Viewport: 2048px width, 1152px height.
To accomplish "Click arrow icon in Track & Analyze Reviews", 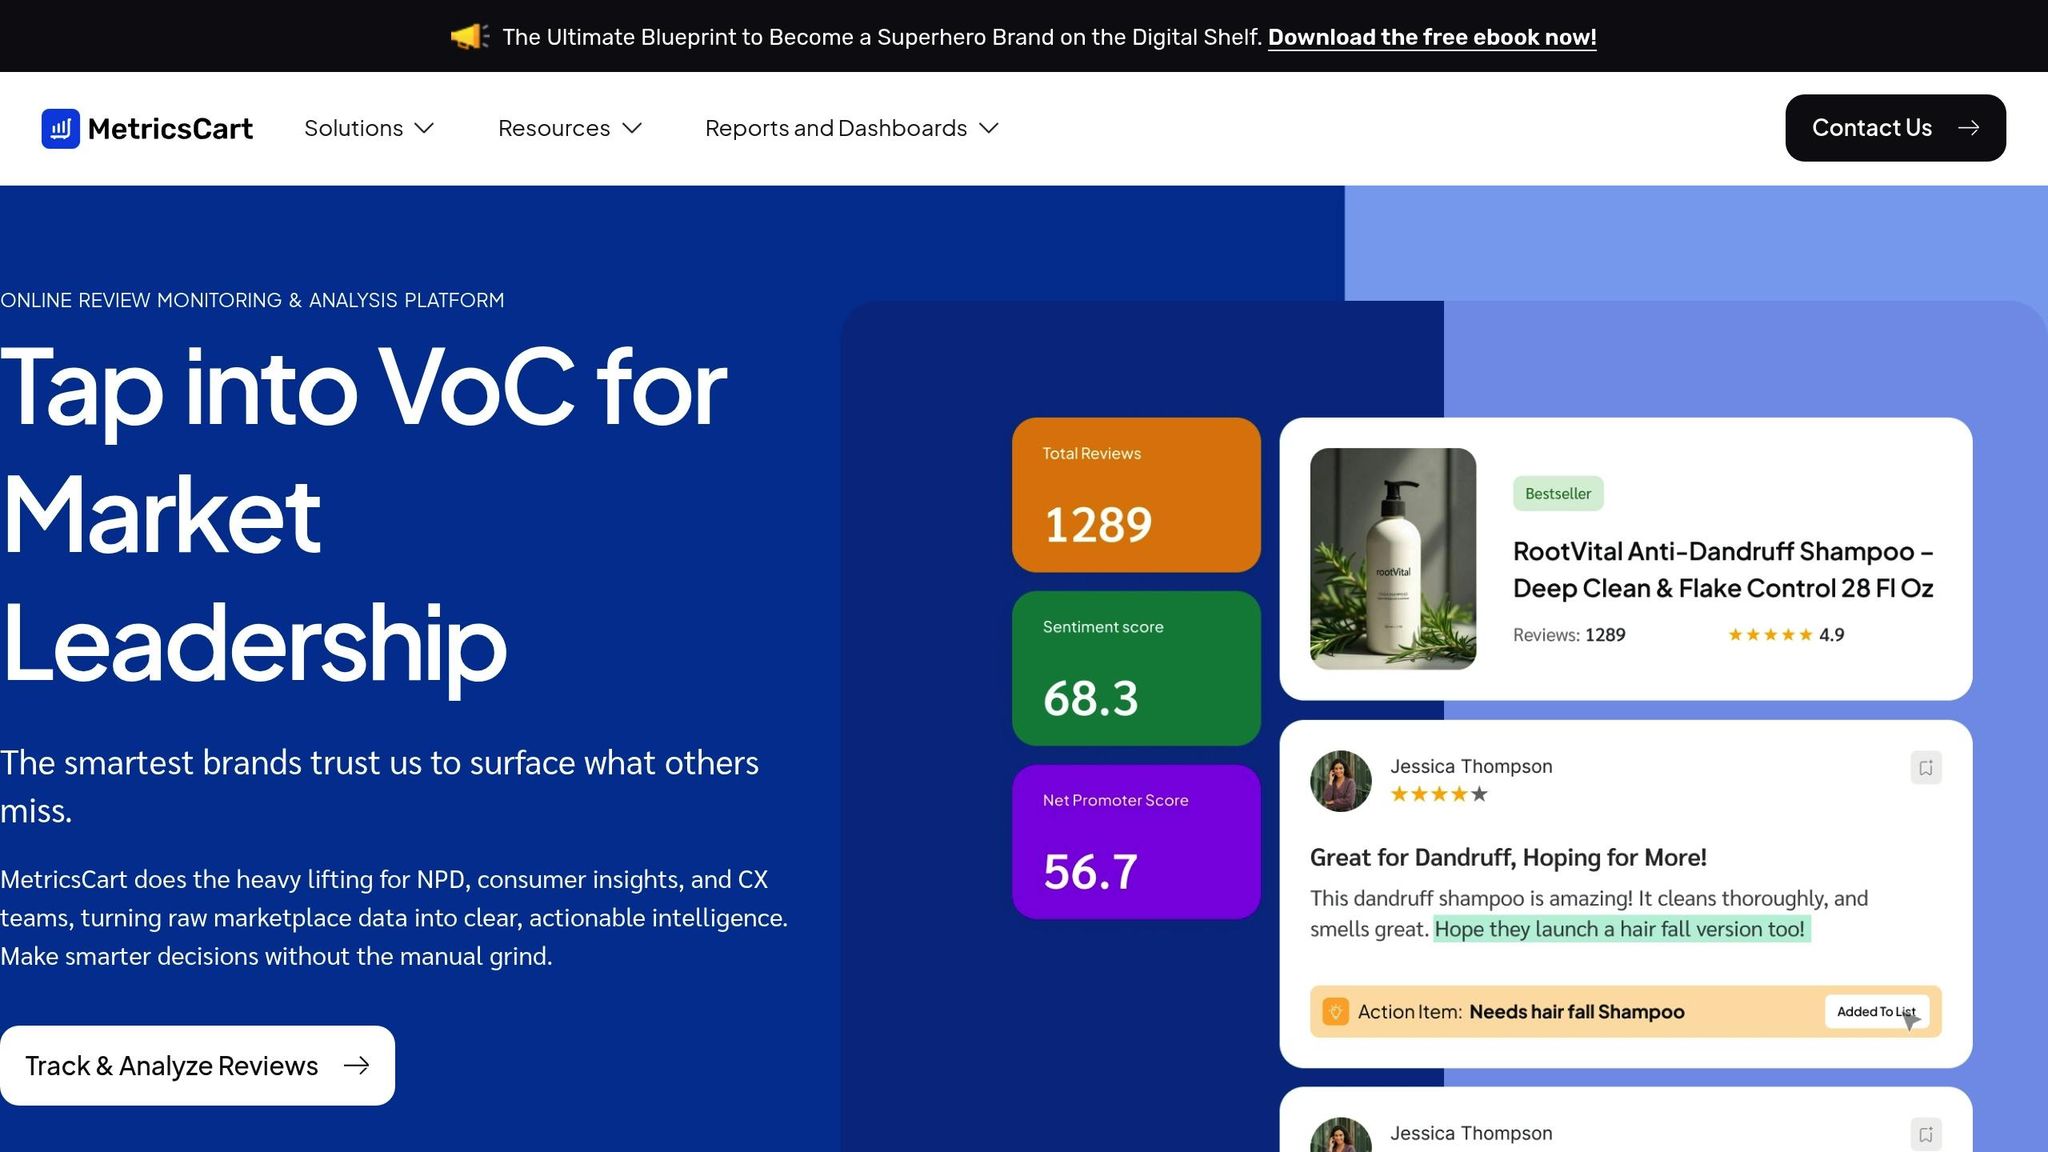I will pos(356,1066).
